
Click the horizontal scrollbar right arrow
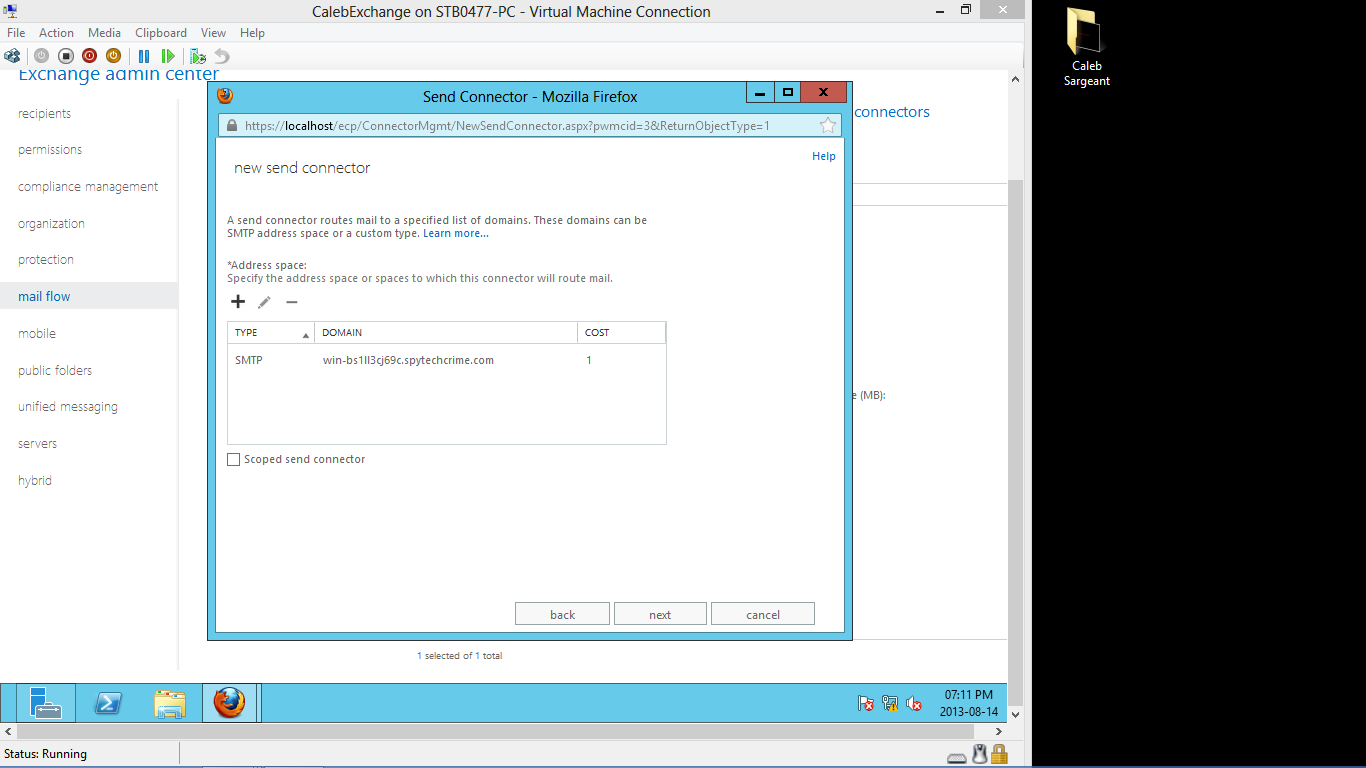1000,733
